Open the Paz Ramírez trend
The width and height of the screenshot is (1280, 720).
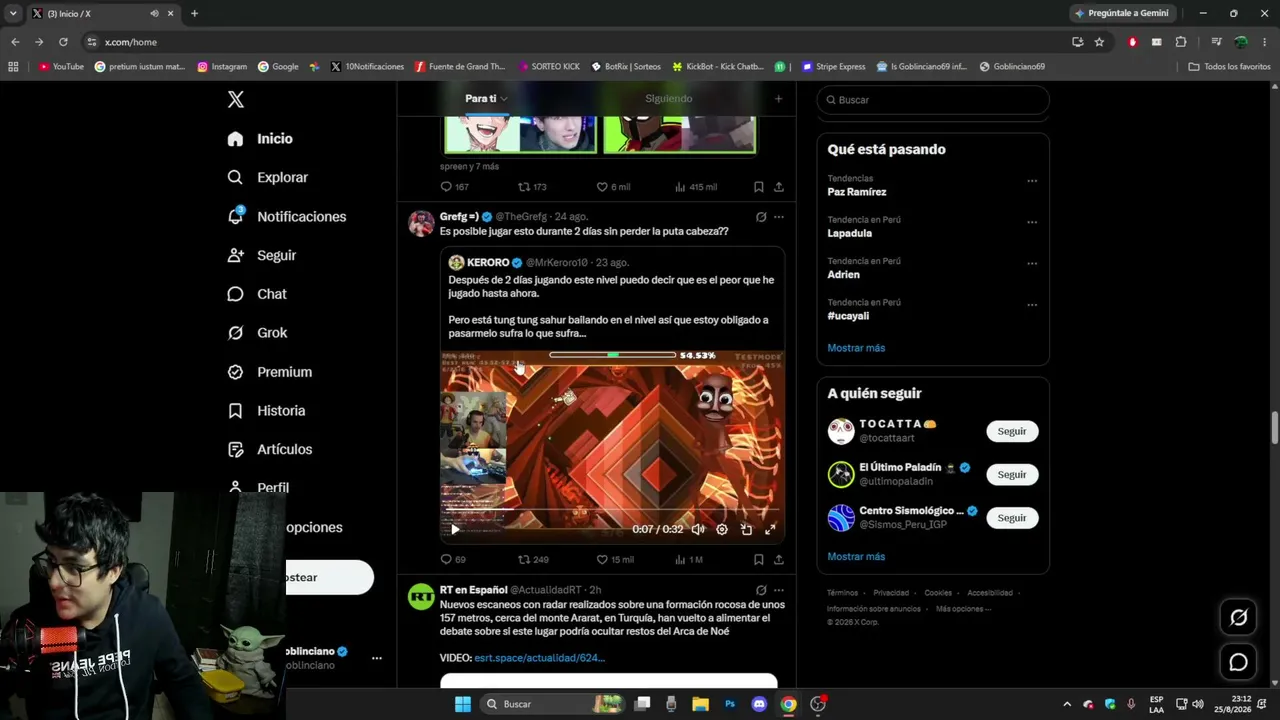tap(857, 192)
